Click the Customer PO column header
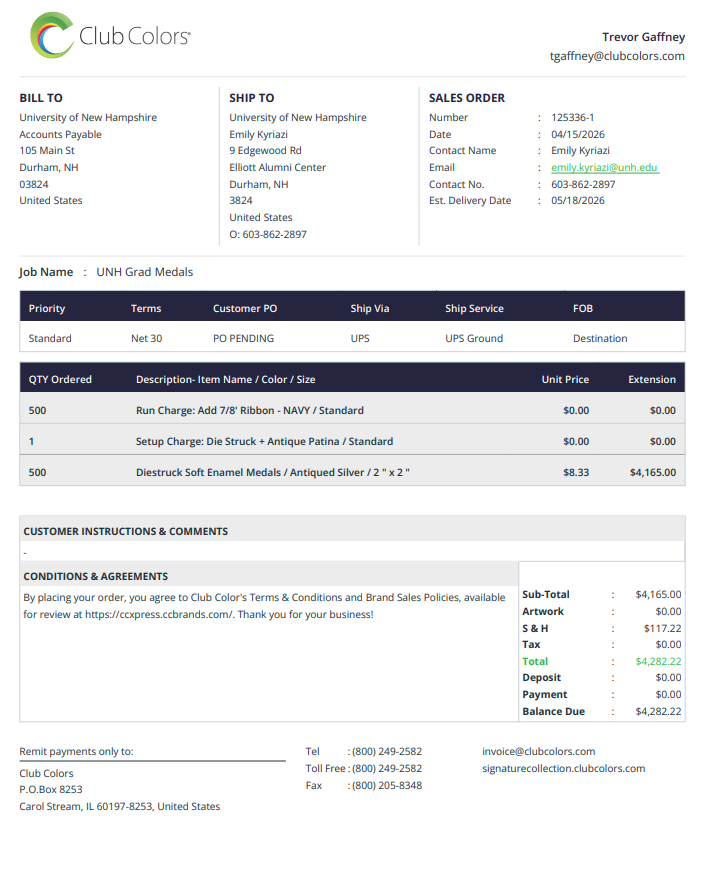The image size is (704, 885). tap(245, 308)
